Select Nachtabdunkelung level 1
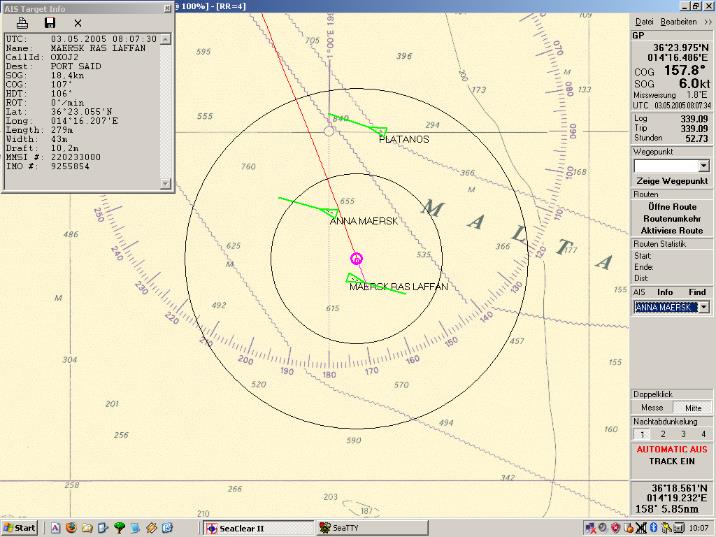Viewport: 716px width, 537px height. tap(642, 434)
